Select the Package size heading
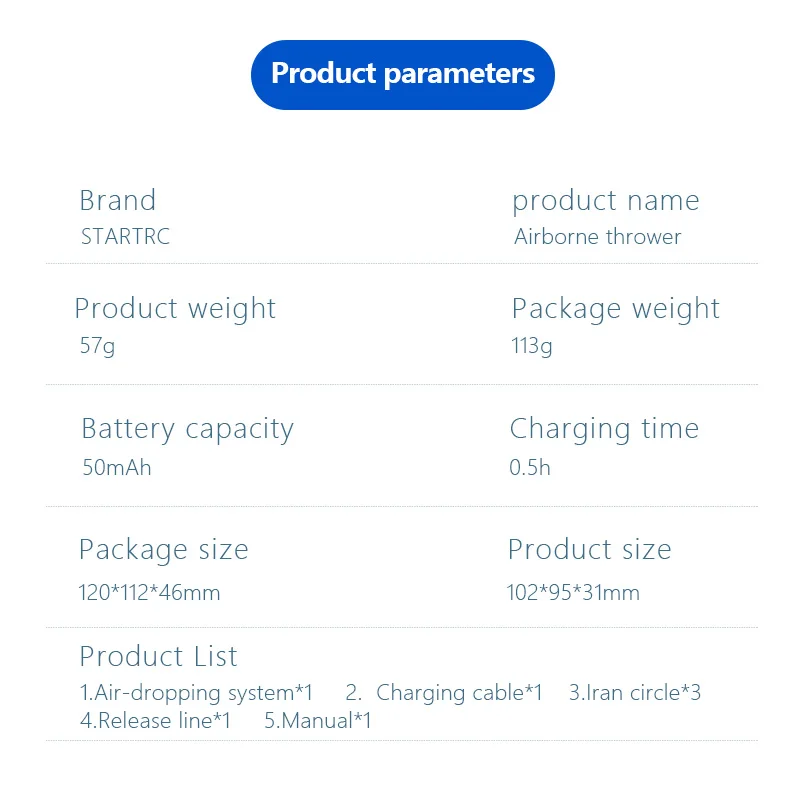The height and width of the screenshot is (800, 800). 164,551
